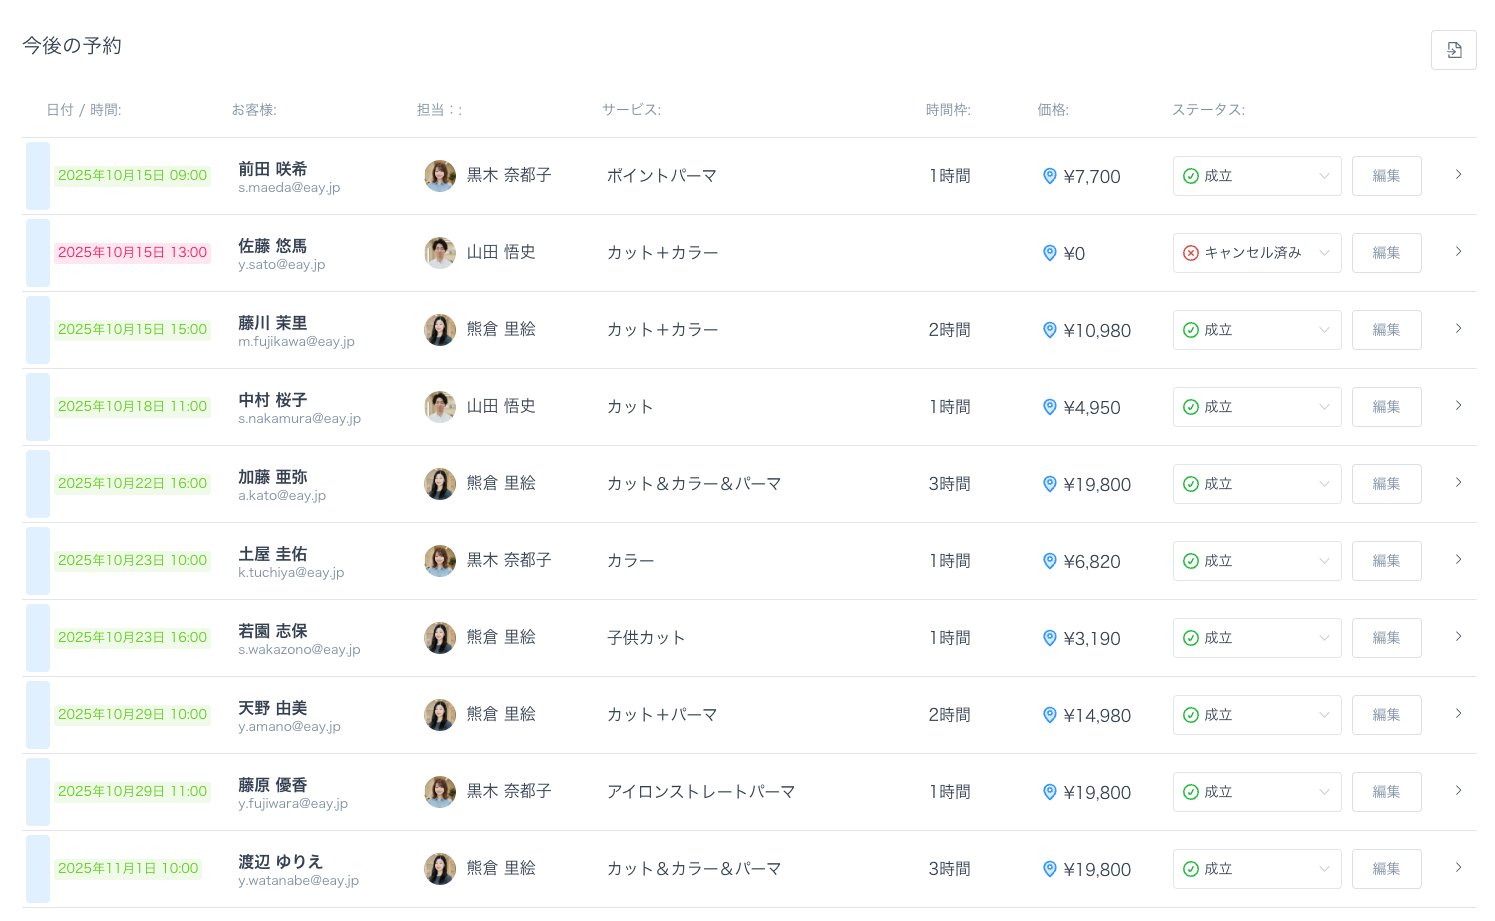
Task: Expand 土屋 圭佑 row with right chevron
Action: (x=1458, y=560)
